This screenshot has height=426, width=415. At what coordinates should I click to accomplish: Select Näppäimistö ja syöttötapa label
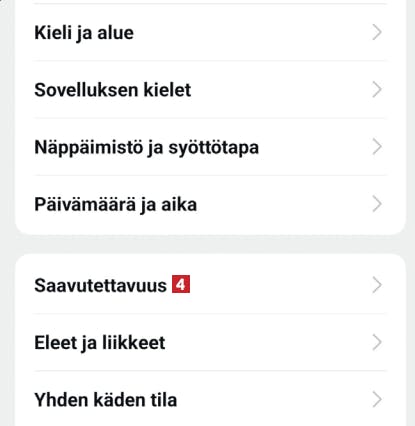[x=147, y=147]
